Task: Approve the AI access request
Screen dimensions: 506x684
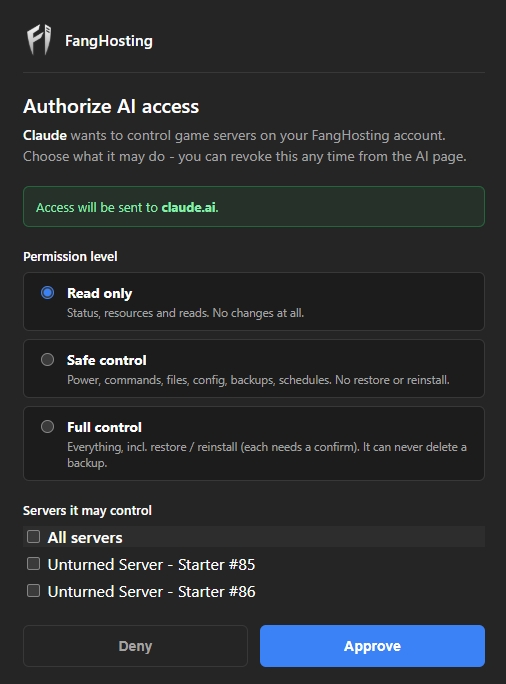Action: 373,646
